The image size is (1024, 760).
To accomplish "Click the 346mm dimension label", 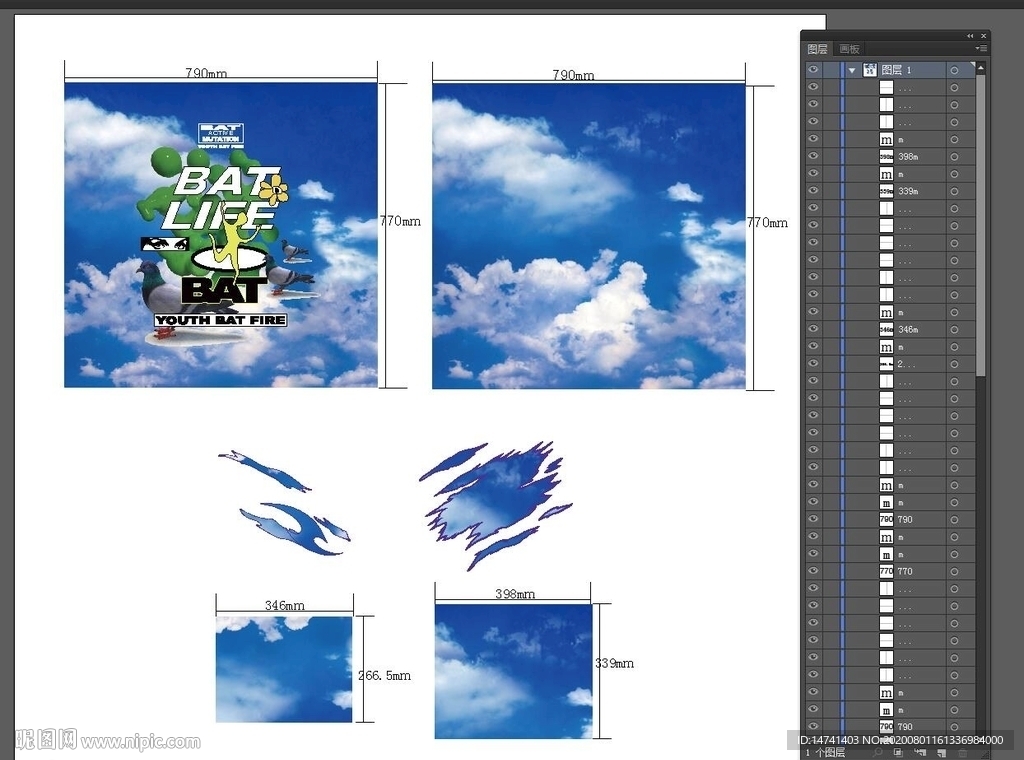I will click(x=285, y=605).
